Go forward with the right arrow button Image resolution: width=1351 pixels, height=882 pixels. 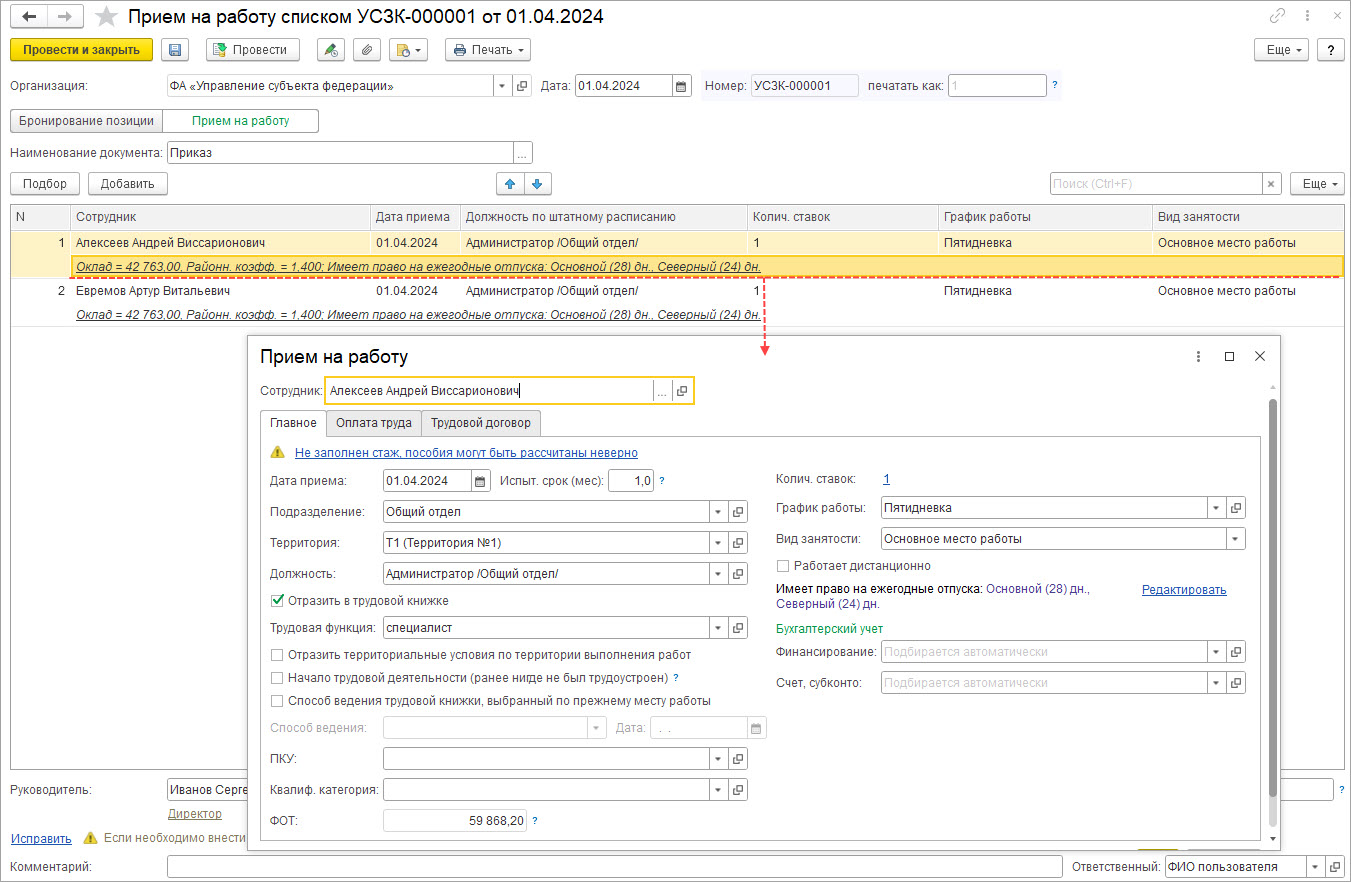pos(63,16)
